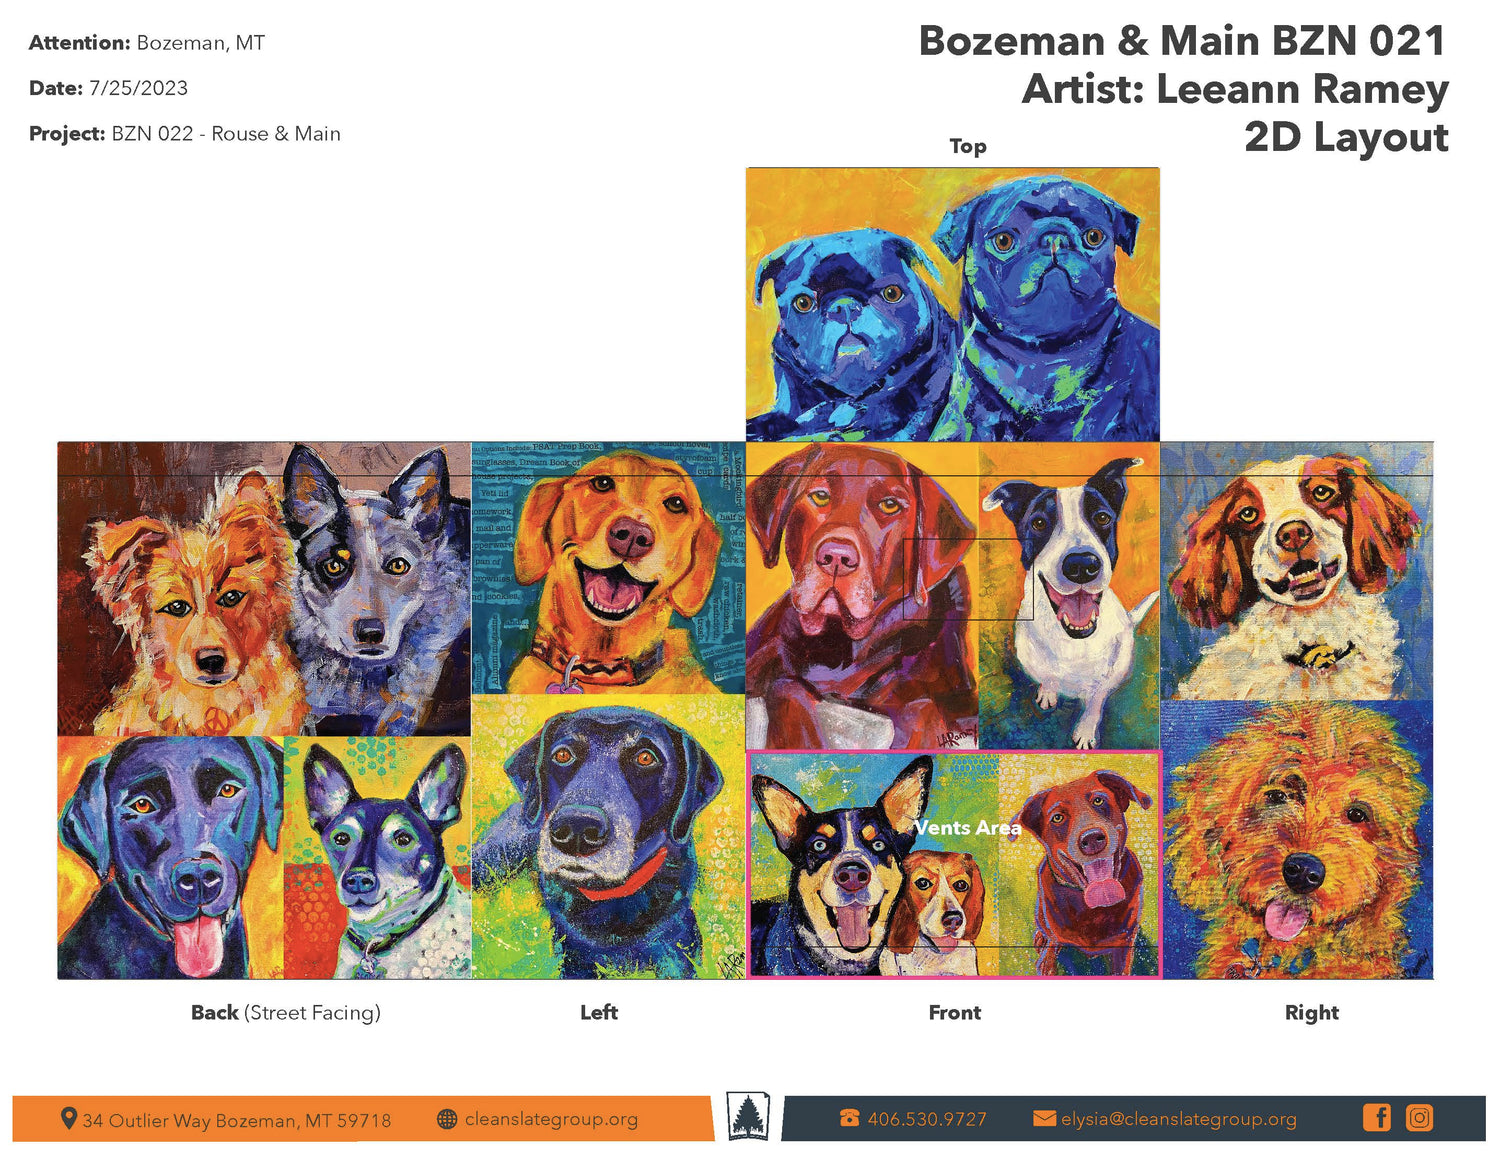Click the Vents Area label
The width and height of the screenshot is (1500, 1159).
[x=967, y=828]
